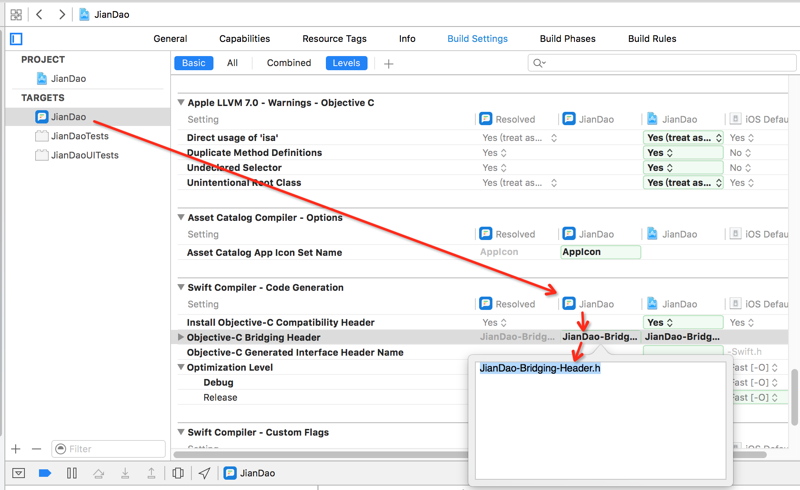Click Asset Catalog App Icon Set Name row
The height and width of the screenshot is (490, 800).
pyautogui.click(x=264, y=252)
